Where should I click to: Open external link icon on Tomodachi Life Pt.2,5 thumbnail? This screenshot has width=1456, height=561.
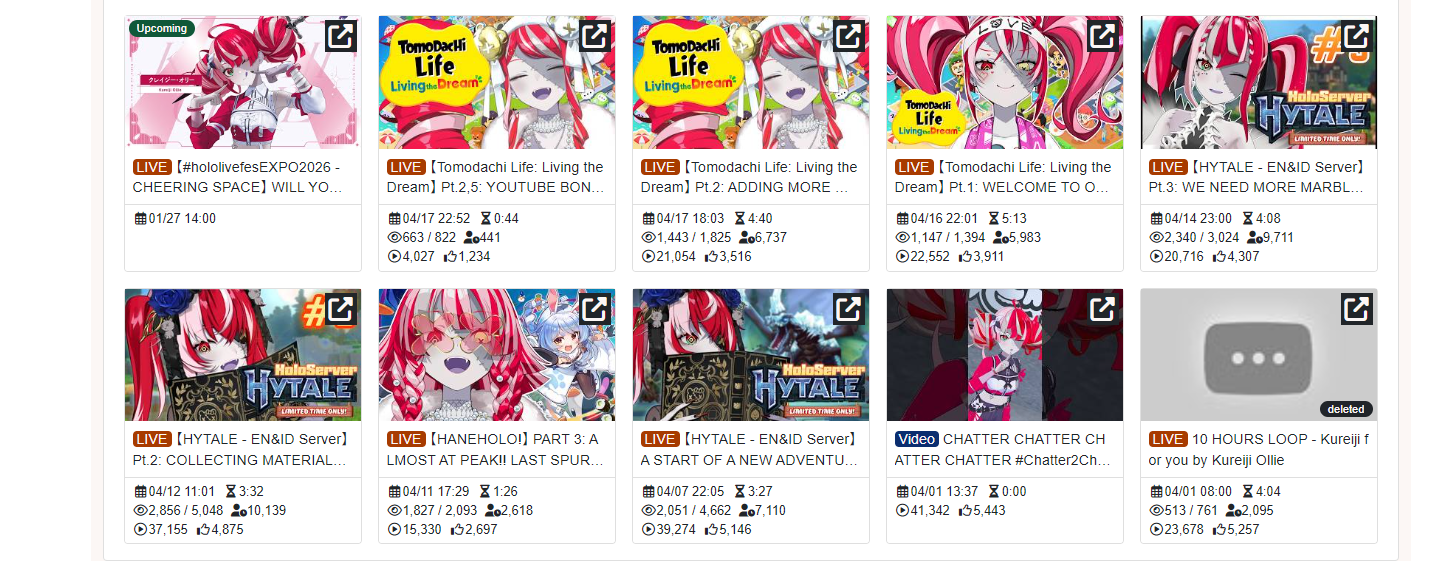[595, 37]
